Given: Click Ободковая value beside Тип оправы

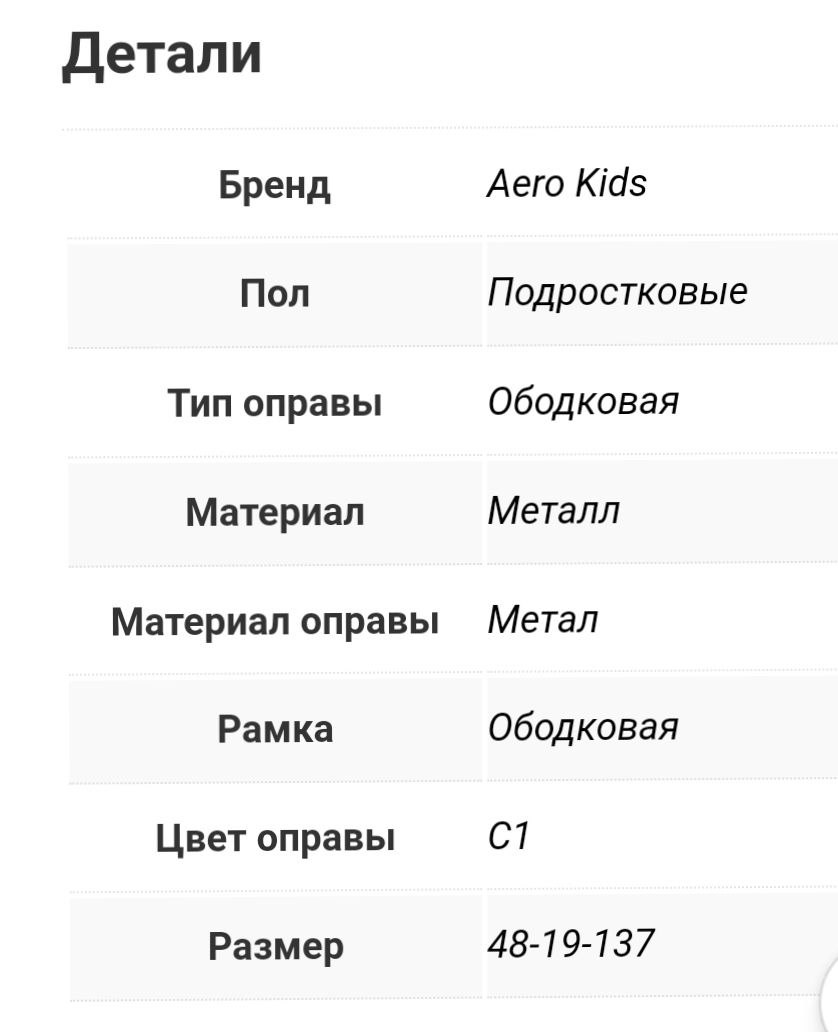Looking at the screenshot, I should (x=583, y=402).
